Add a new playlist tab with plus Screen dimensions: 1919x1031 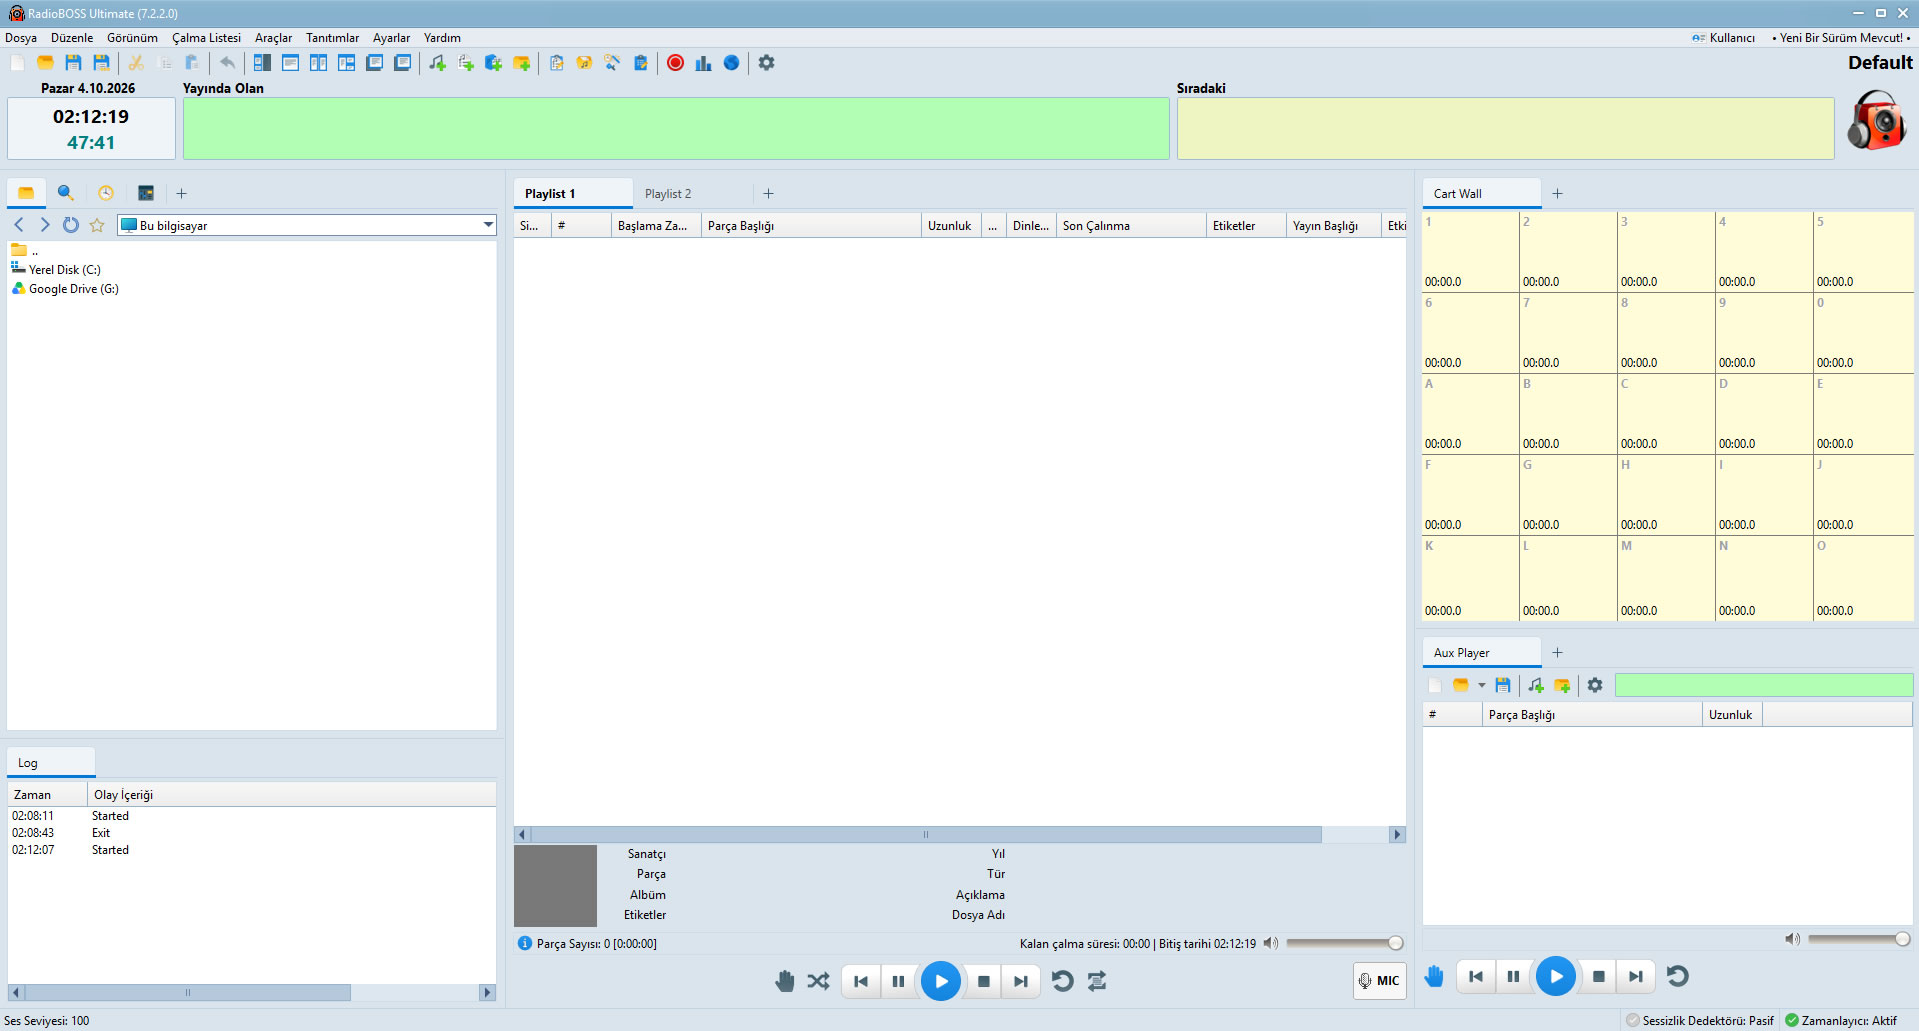coord(768,194)
